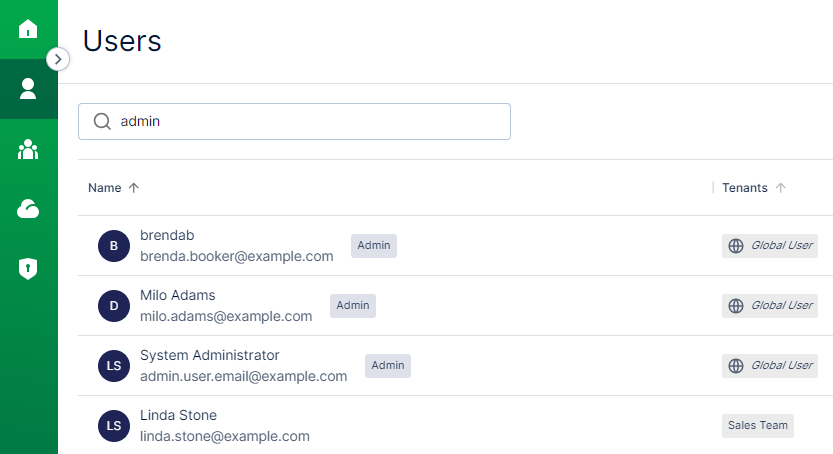Click the Admin badge next to brendab
The image size is (833, 454).
tap(374, 246)
